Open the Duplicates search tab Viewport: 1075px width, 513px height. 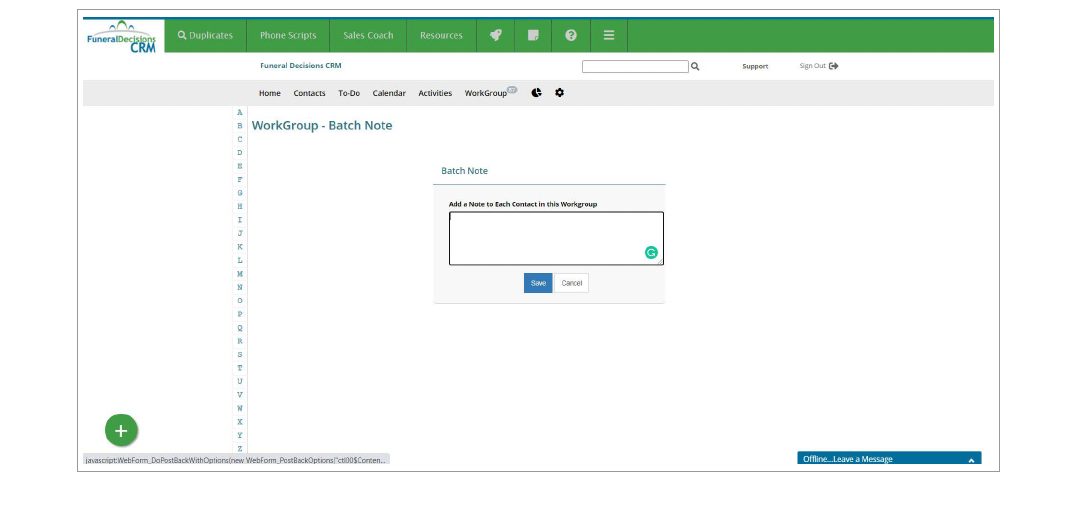pos(205,35)
